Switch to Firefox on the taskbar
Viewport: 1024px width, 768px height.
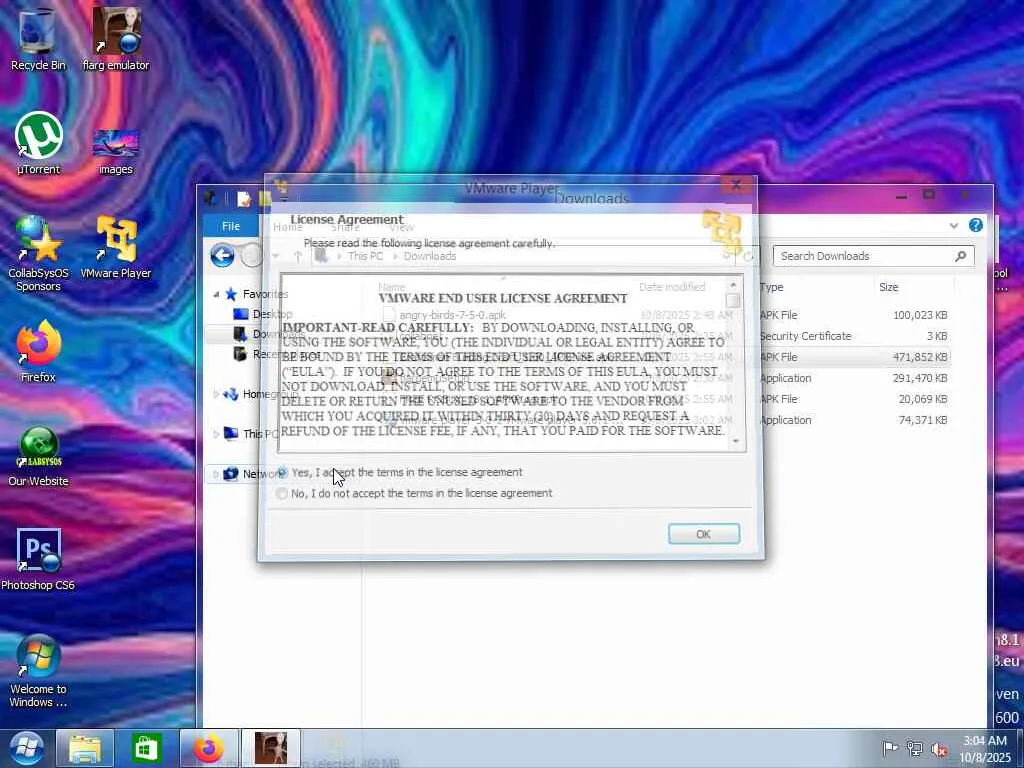[x=208, y=748]
